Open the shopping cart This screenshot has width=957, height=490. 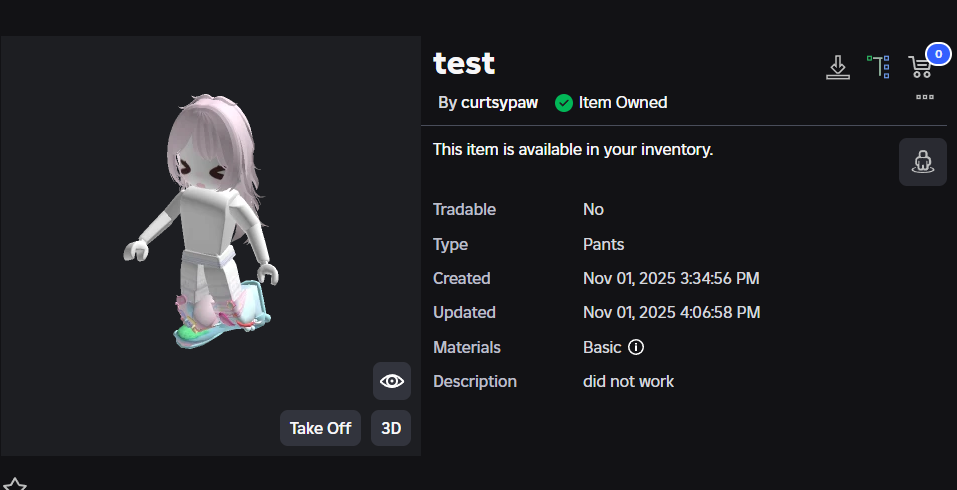920,67
